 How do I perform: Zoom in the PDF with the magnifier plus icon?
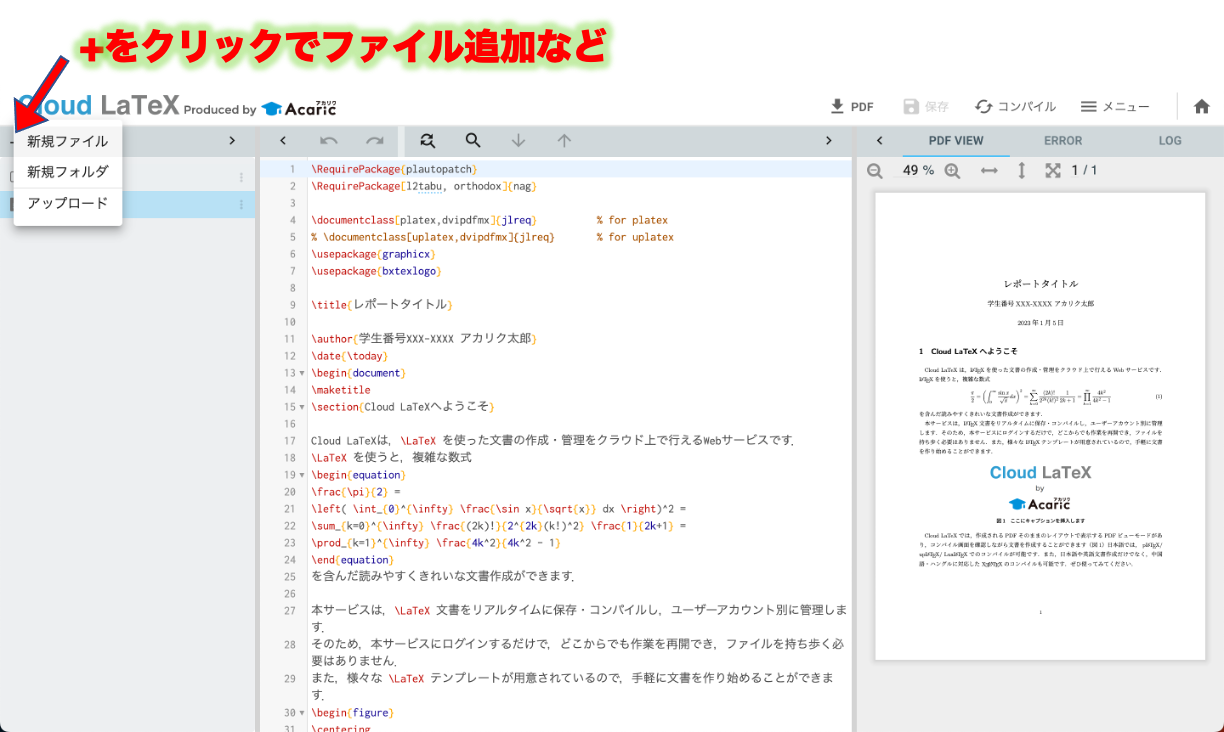click(x=952, y=170)
